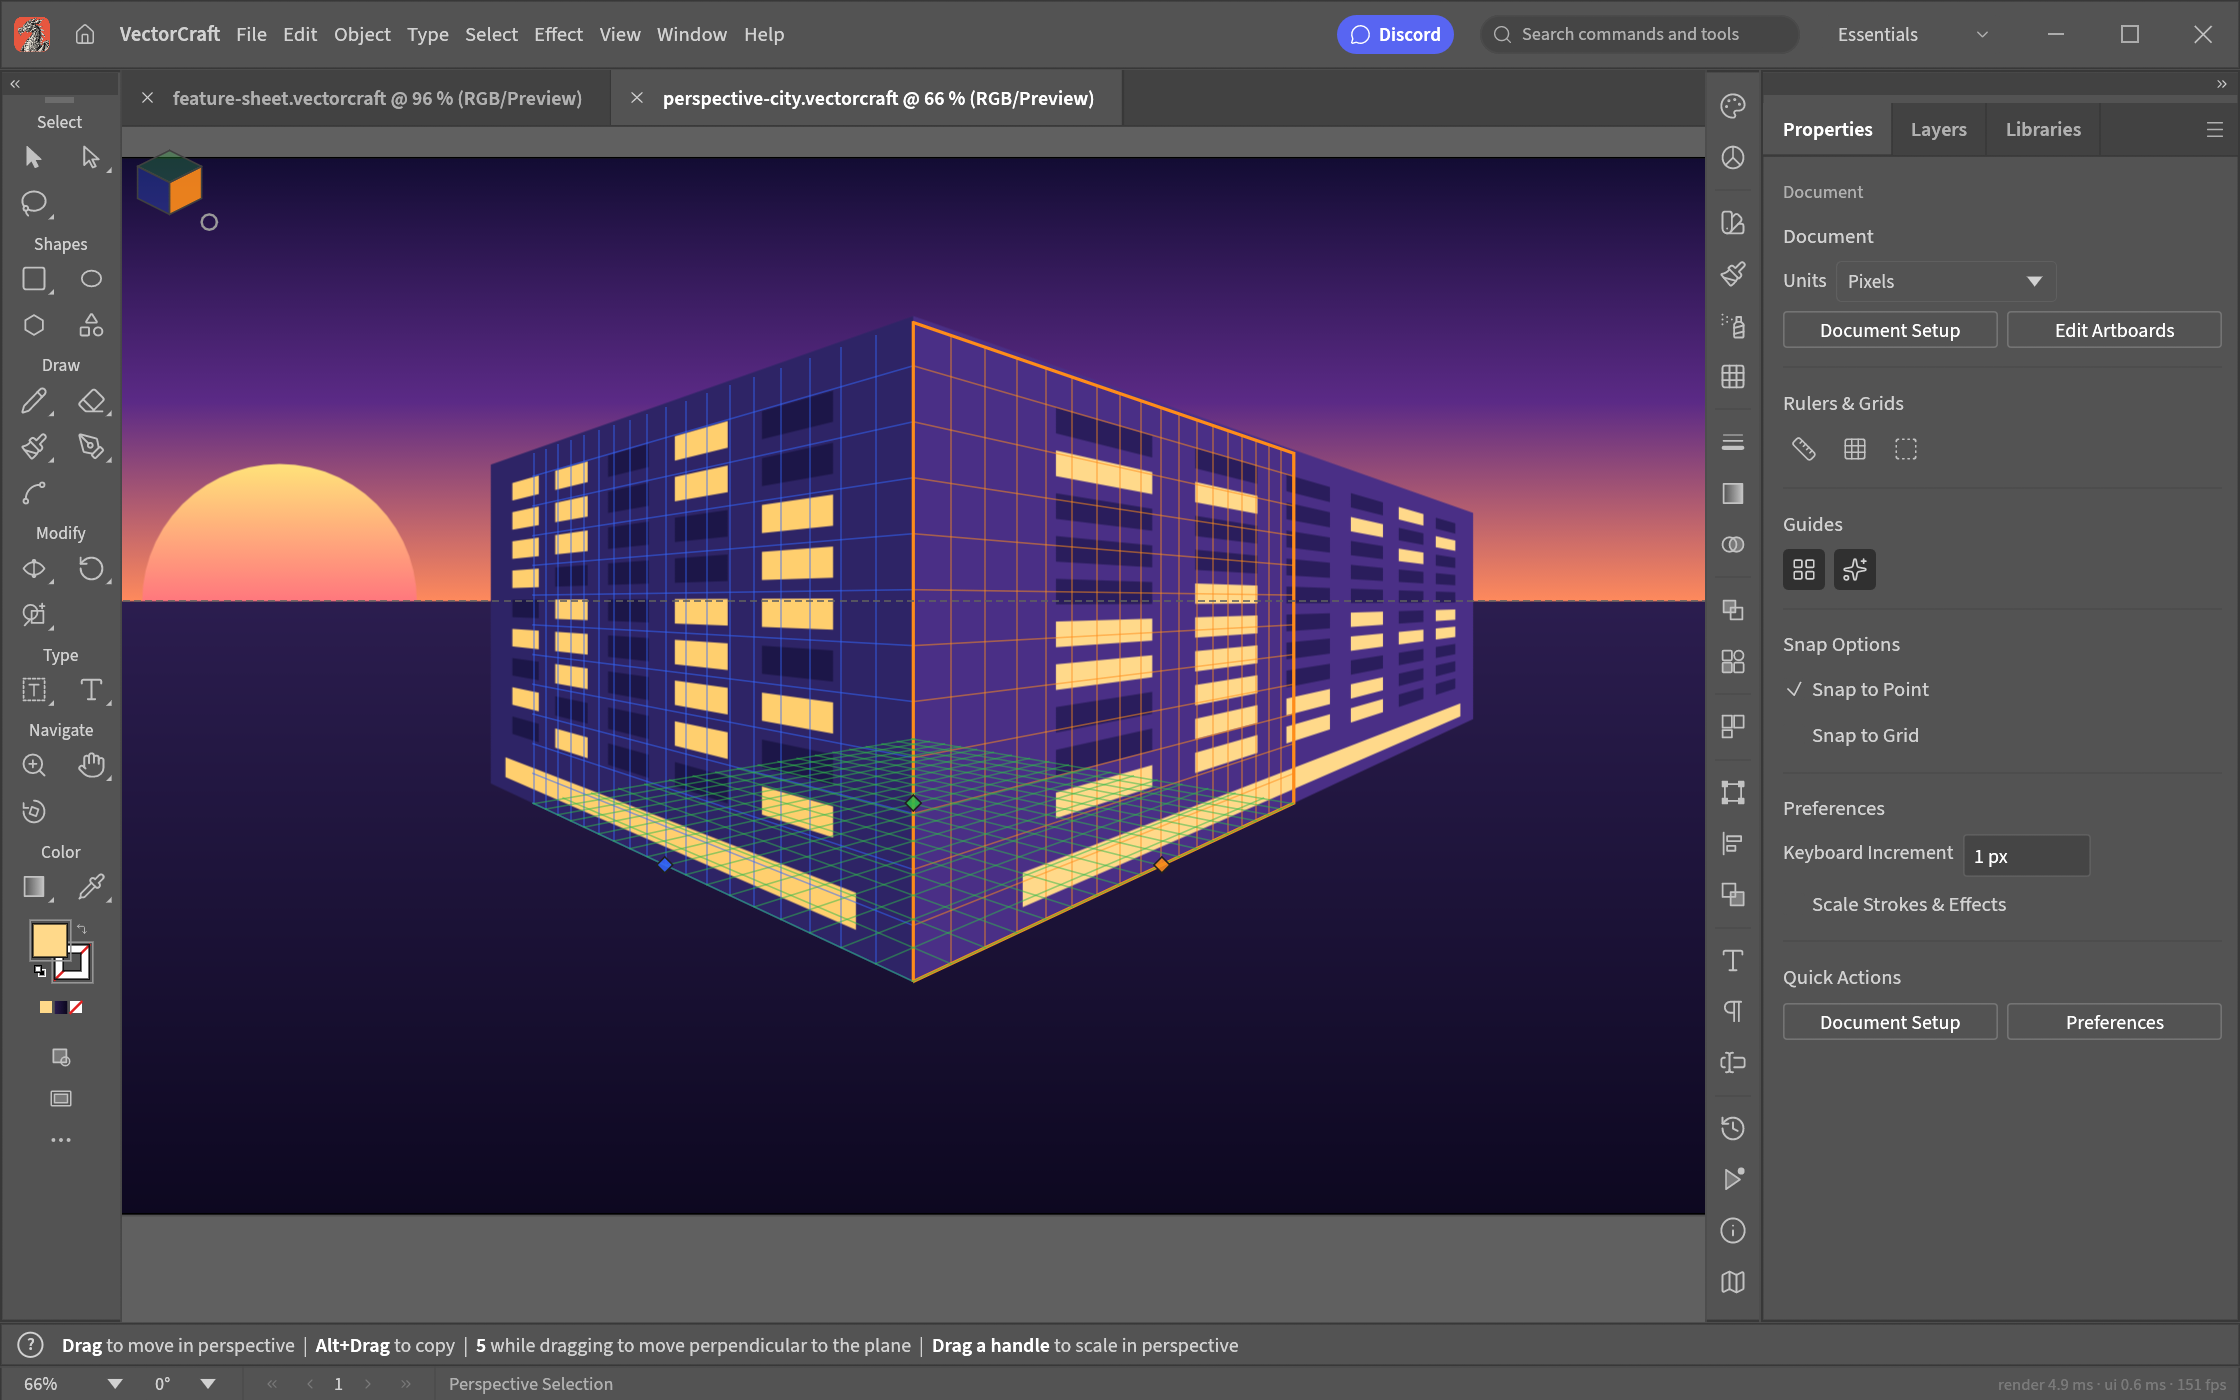Open the Paragraph panel icon
This screenshot has width=2240, height=1400.
(x=1733, y=1011)
